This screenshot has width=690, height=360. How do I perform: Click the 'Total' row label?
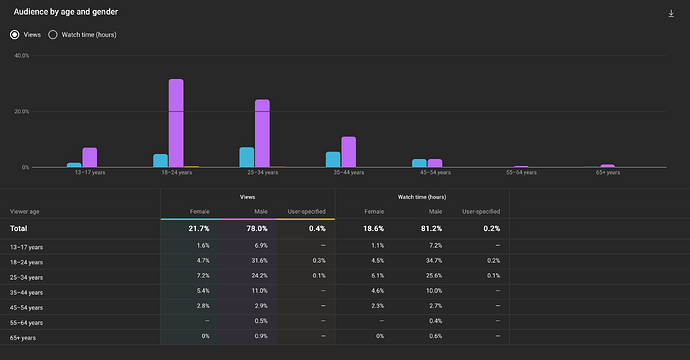tap(18, 228)
